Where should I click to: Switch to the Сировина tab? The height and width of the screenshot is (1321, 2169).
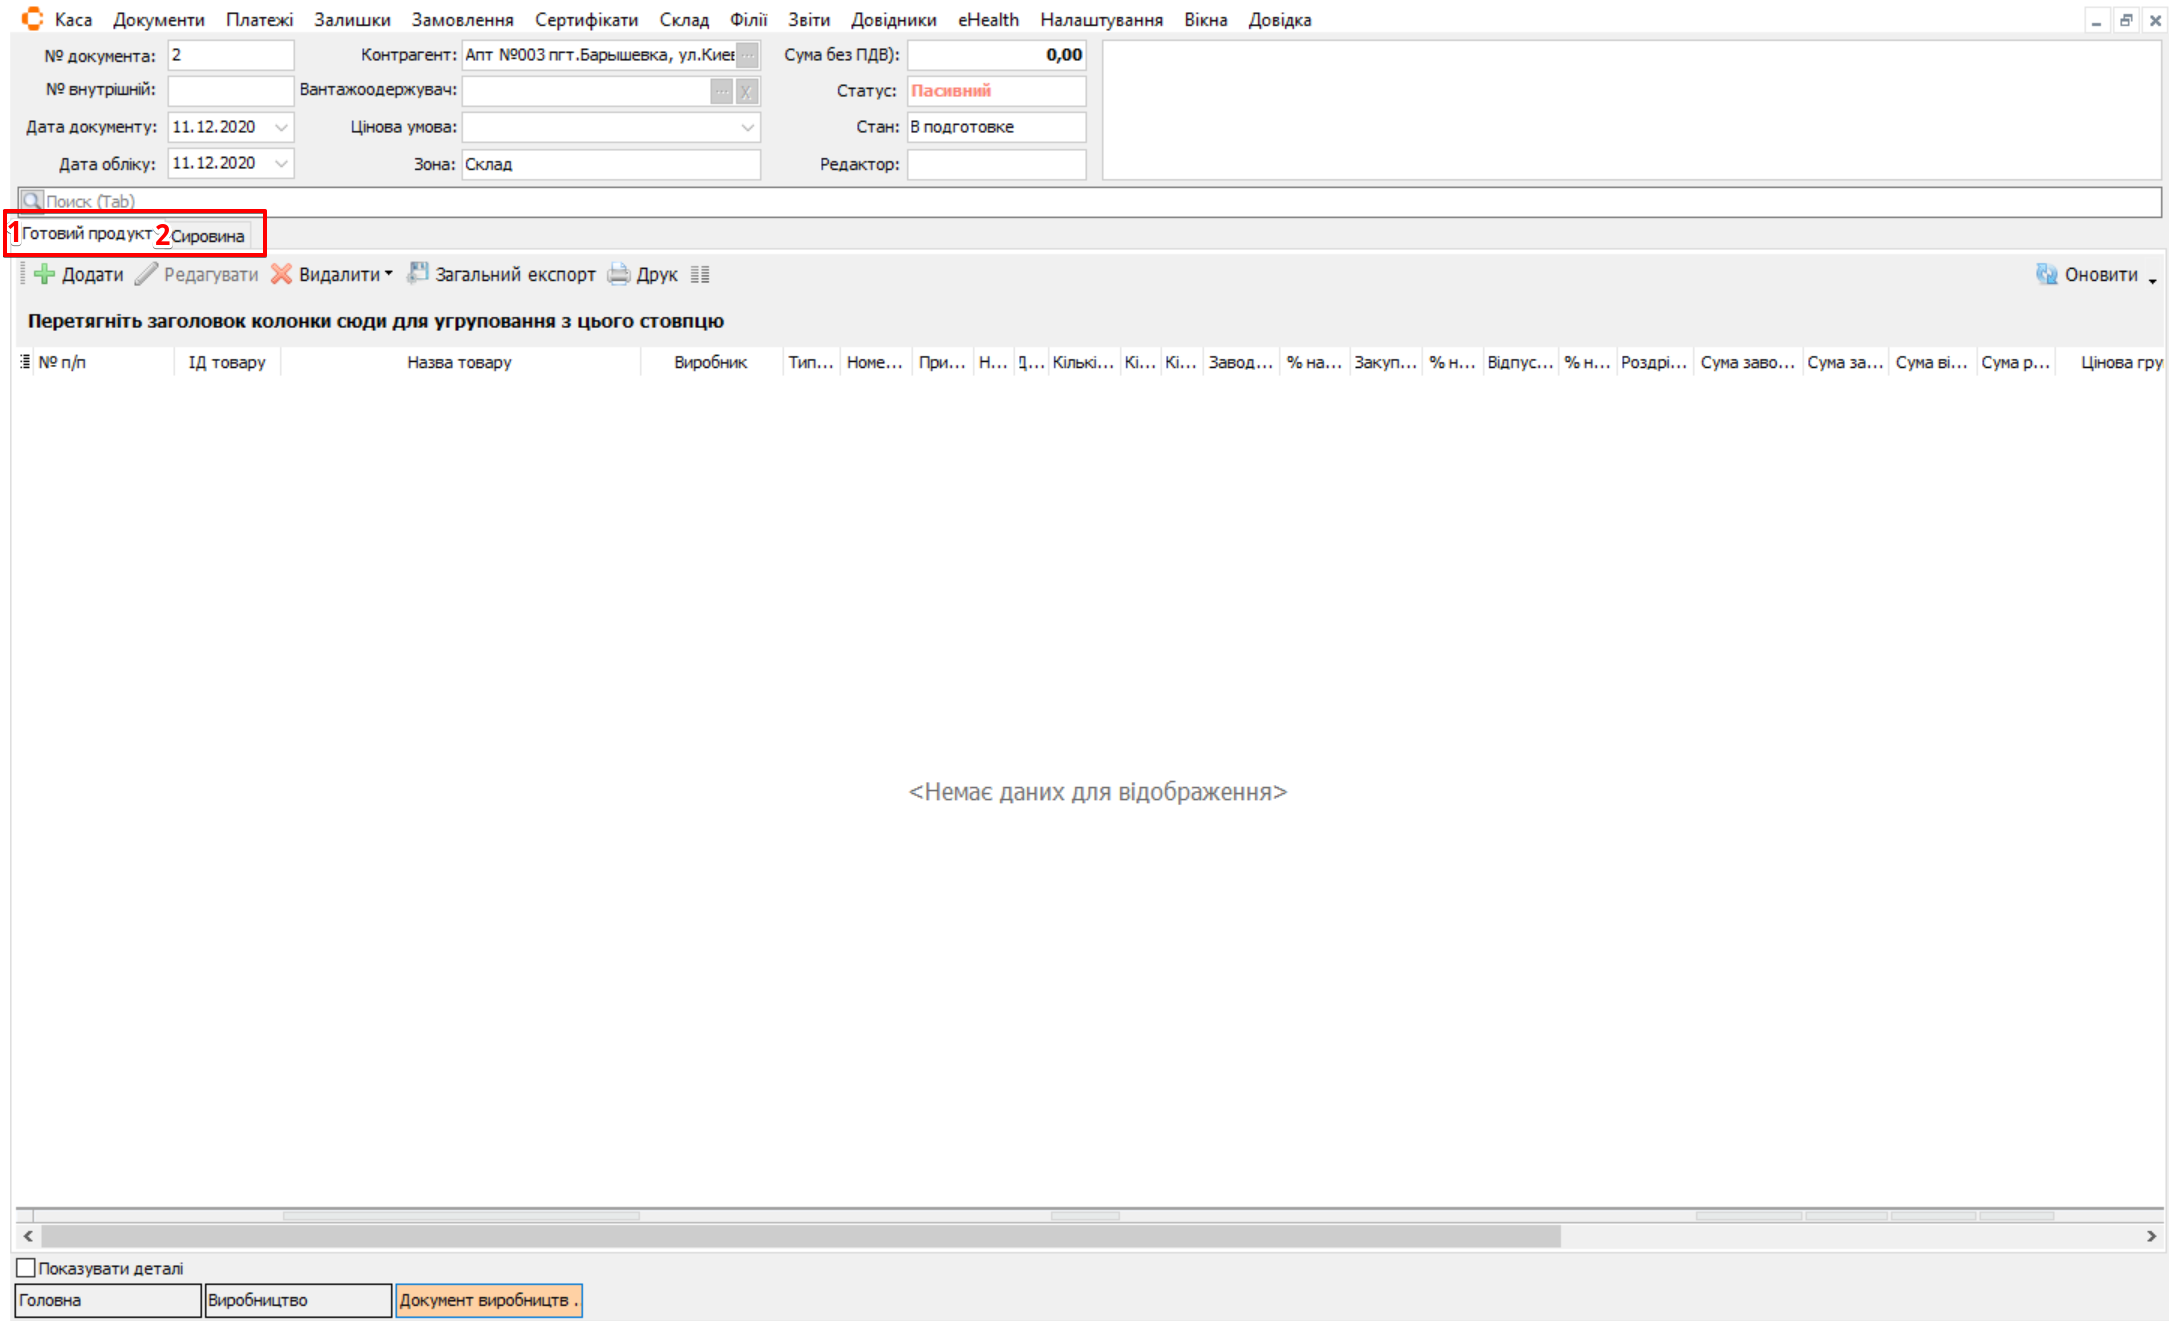click(x=207, y=236)
